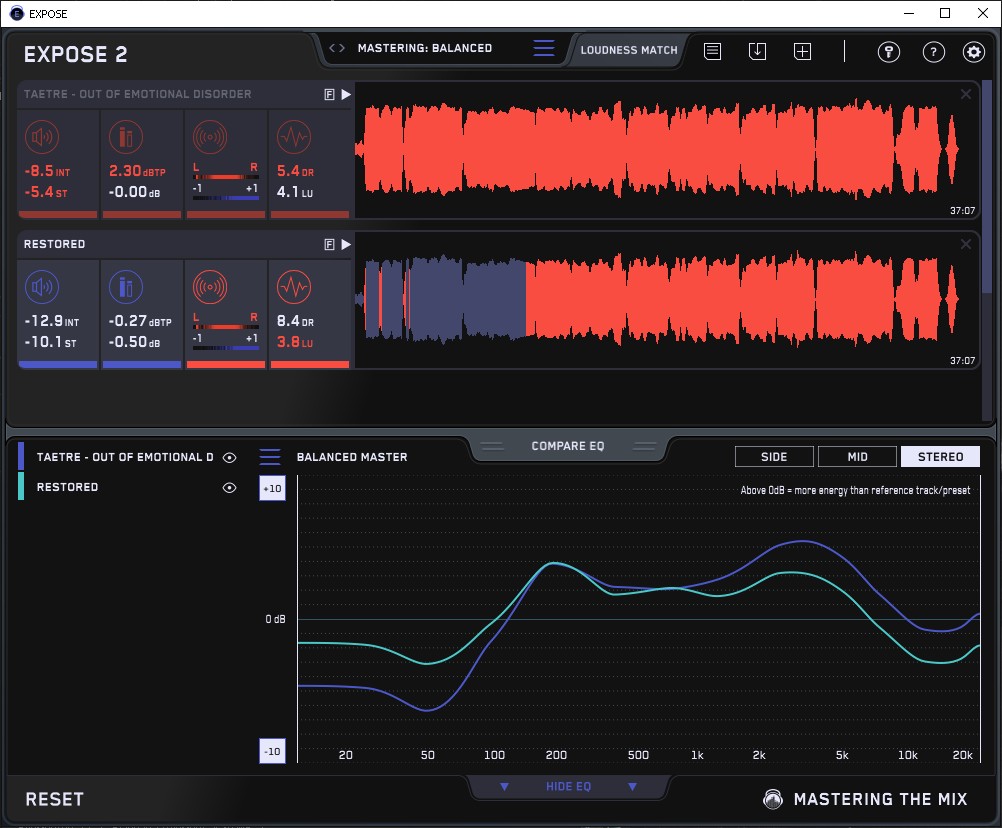Toggle Loudness Match

coord(629,50)
